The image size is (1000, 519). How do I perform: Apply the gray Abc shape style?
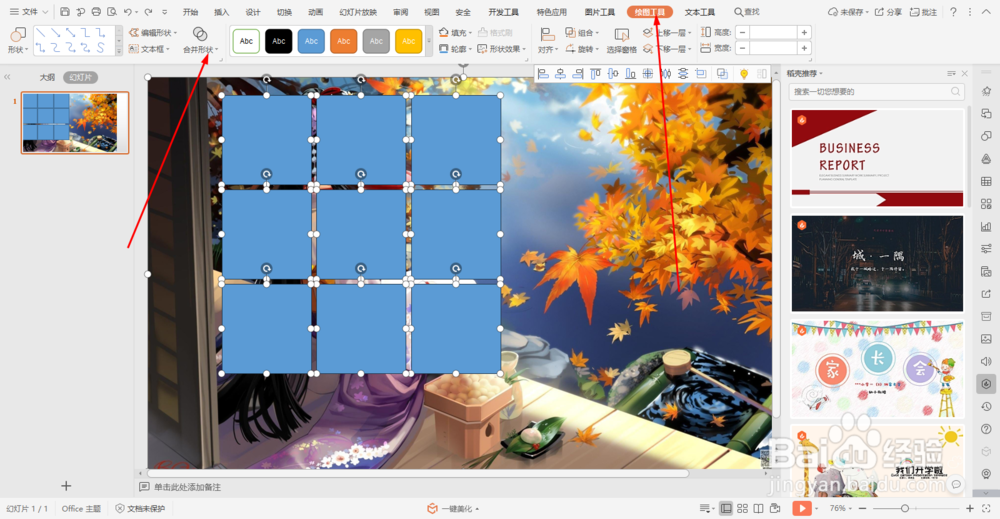(376, 41)
